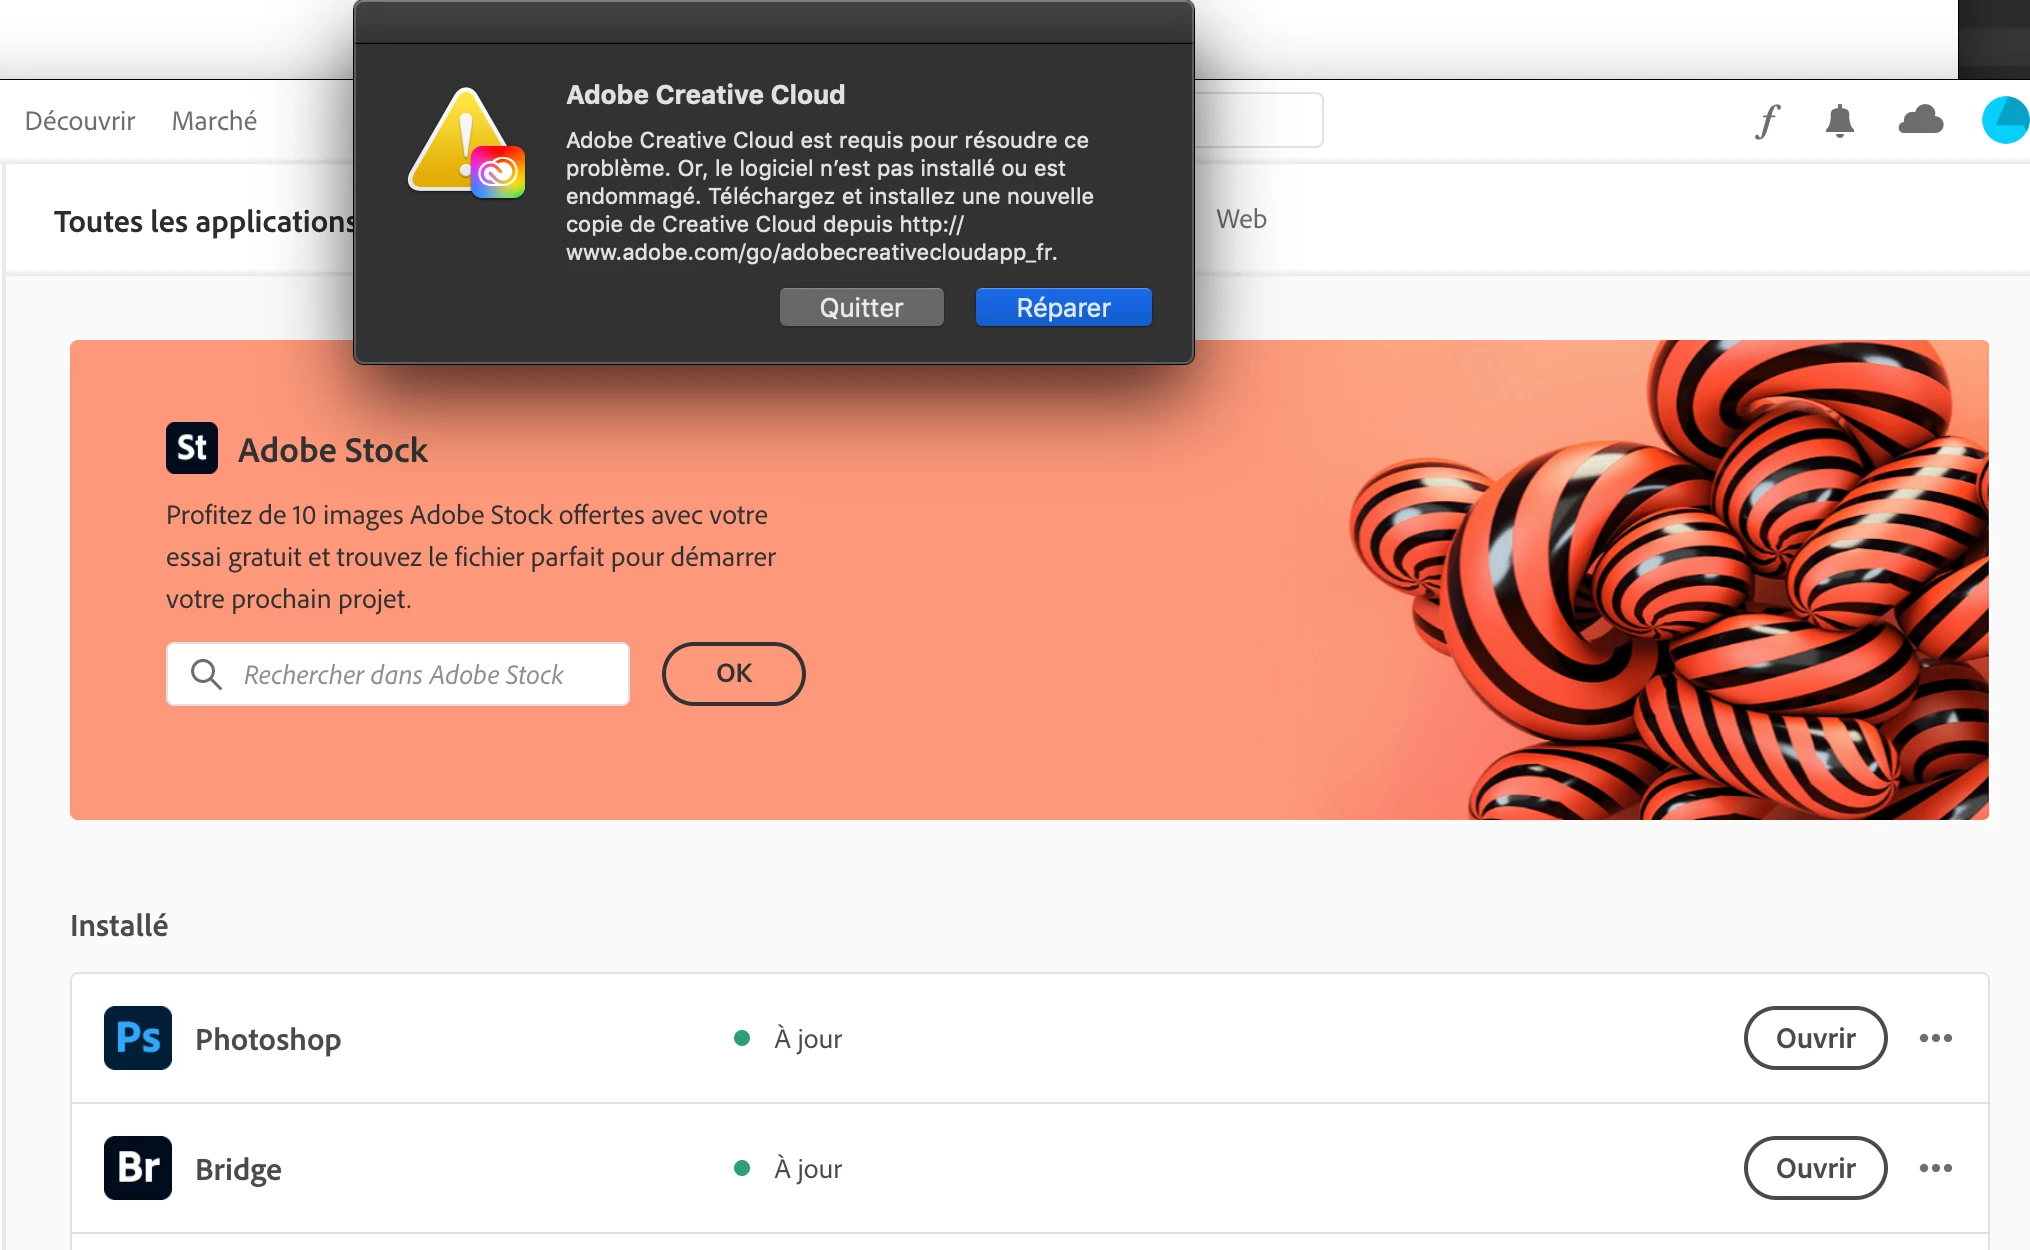Click the Adobe Stock St icon
The width and height of the screenshot is (2030, 1250).
tap(192, 448)
